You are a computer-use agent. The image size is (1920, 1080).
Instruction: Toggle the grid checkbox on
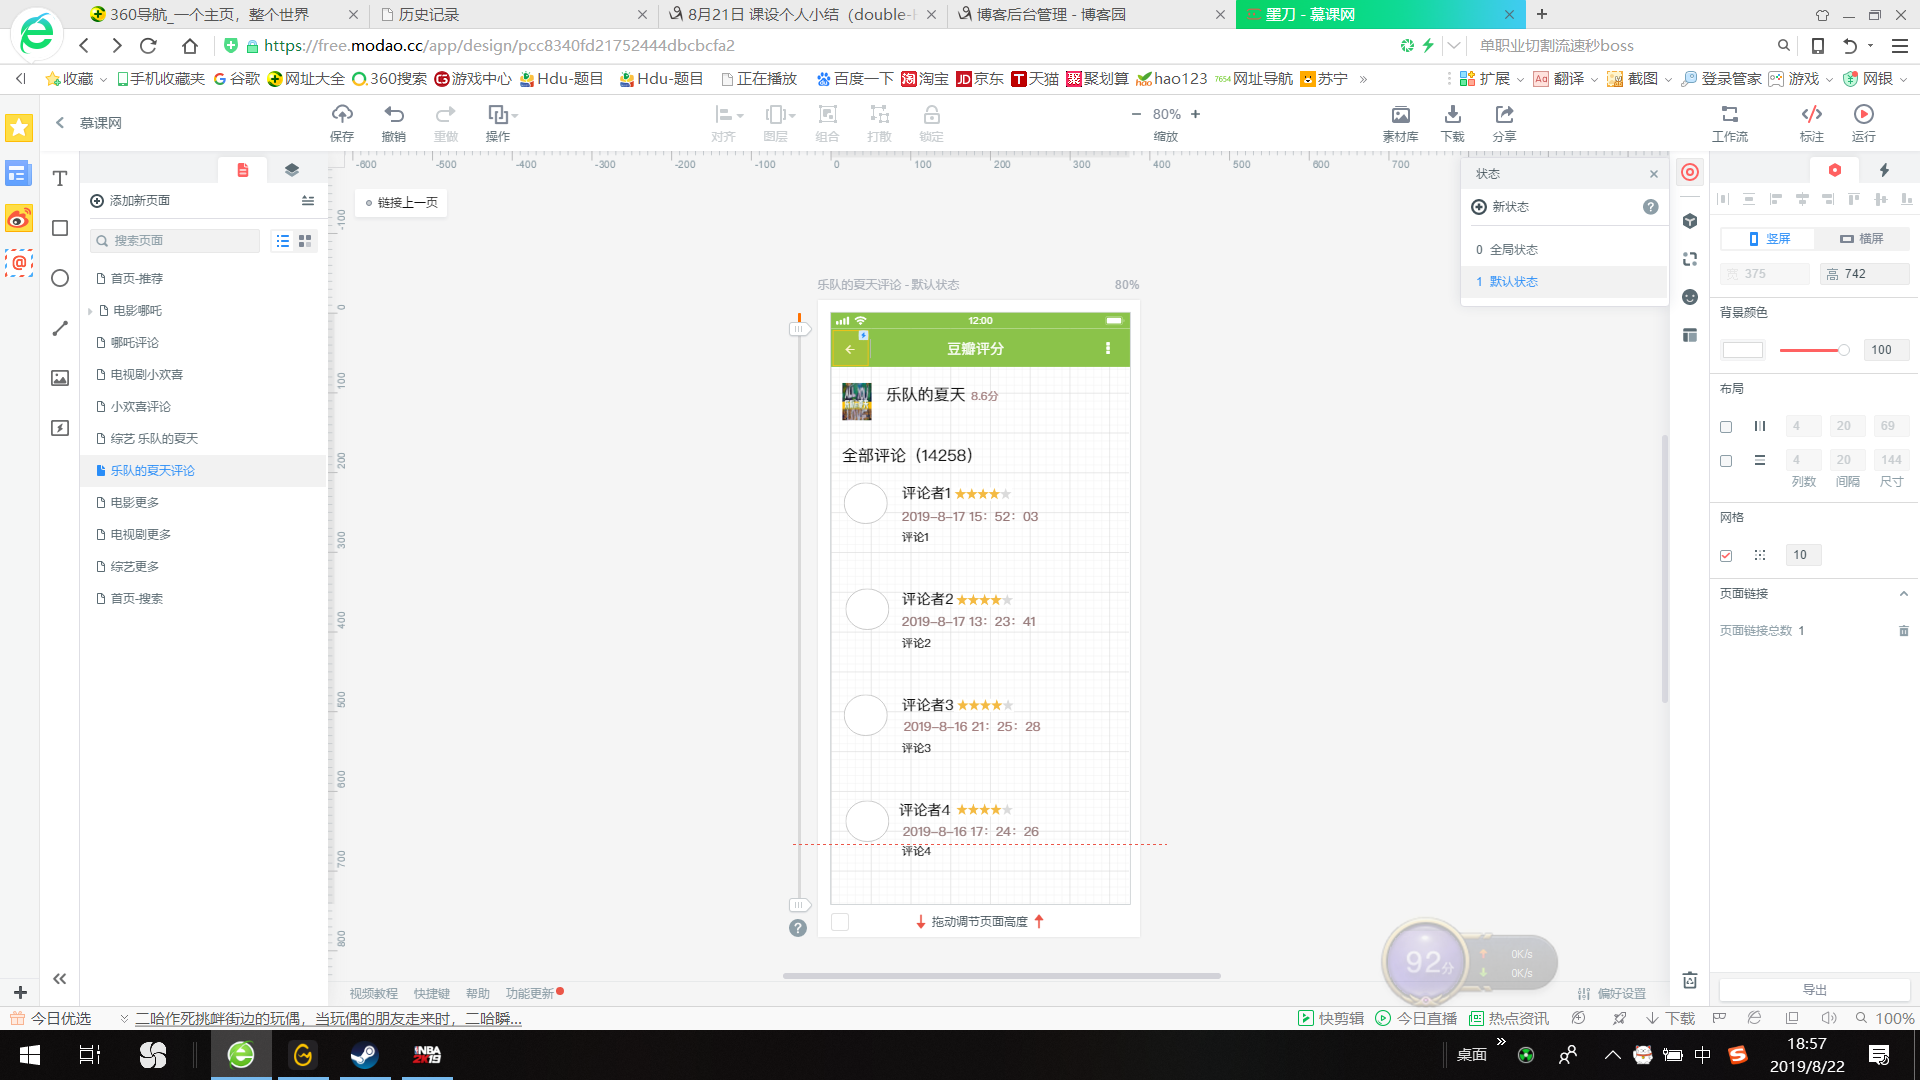tap(1726, 556)
